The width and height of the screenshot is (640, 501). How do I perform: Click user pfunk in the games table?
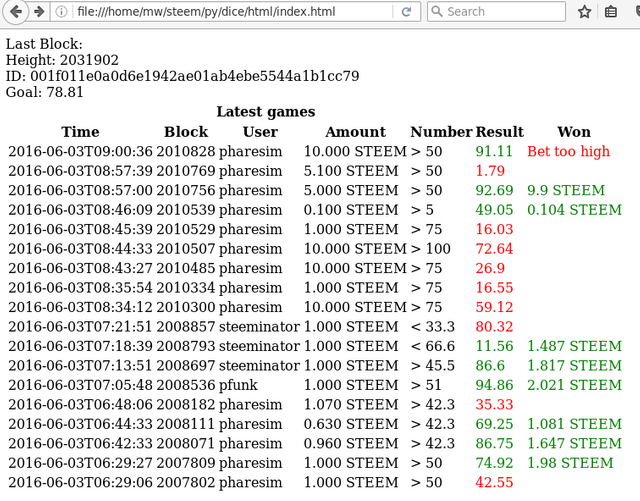(238, 385)
